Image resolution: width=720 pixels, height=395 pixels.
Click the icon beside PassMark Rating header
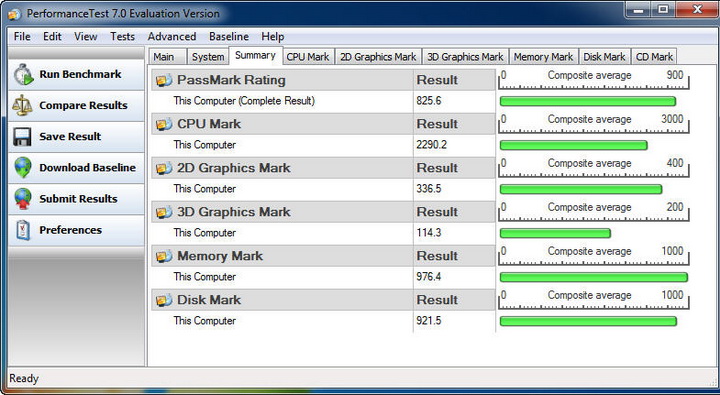[164, 80]
